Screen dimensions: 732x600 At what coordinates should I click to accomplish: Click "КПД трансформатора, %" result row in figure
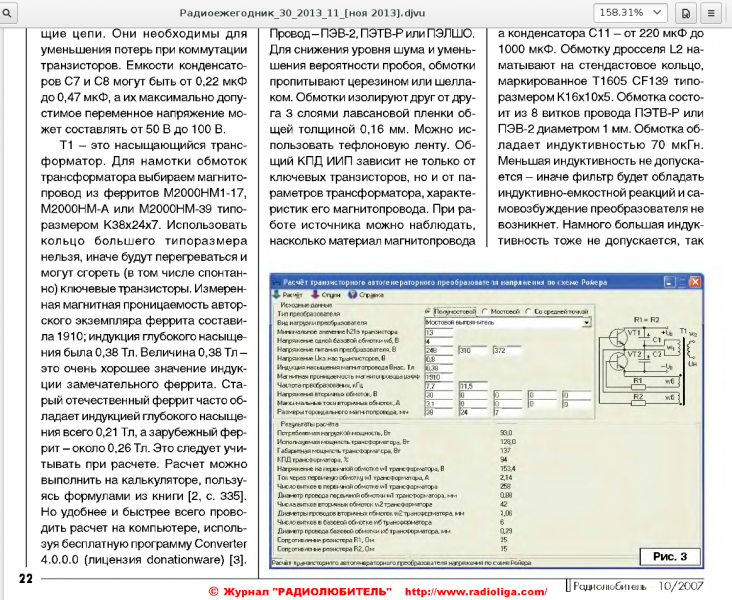313,459
